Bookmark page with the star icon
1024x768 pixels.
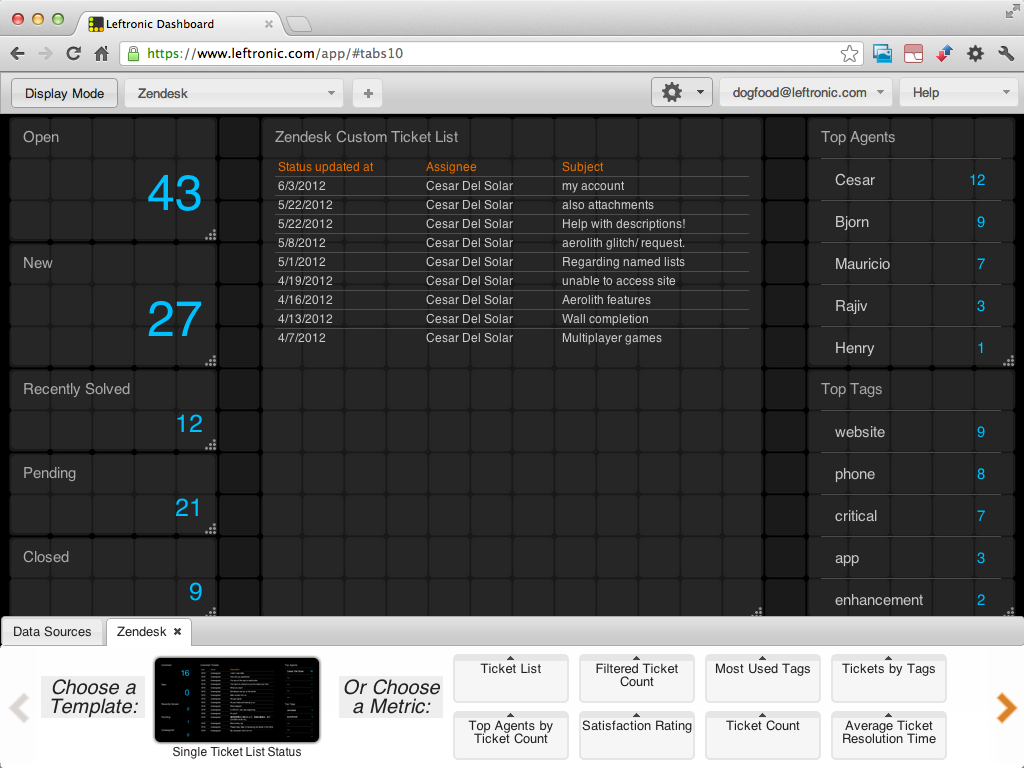(x=849, y=54)
